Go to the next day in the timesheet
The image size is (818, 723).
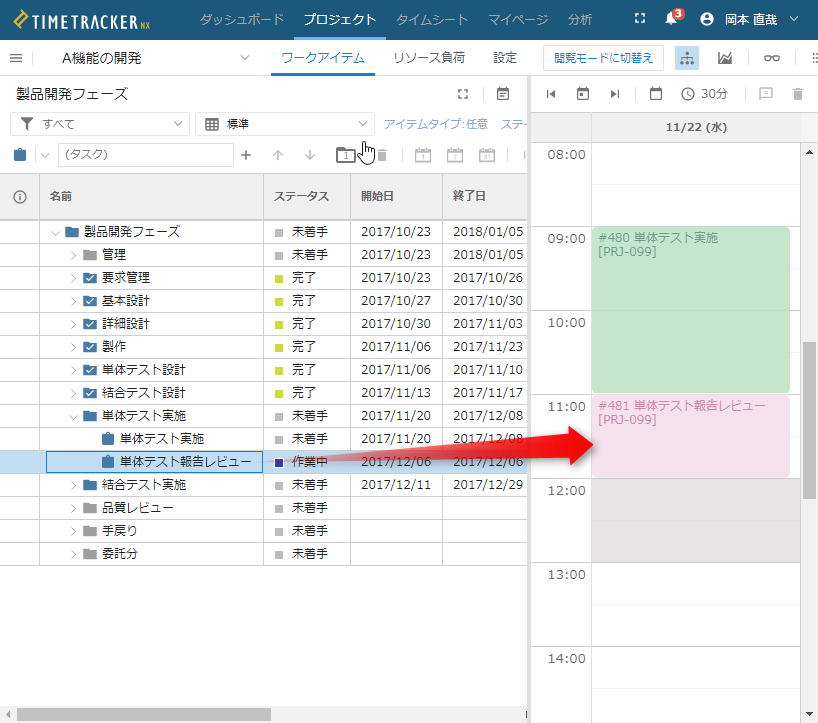click(x=615, y=94)
